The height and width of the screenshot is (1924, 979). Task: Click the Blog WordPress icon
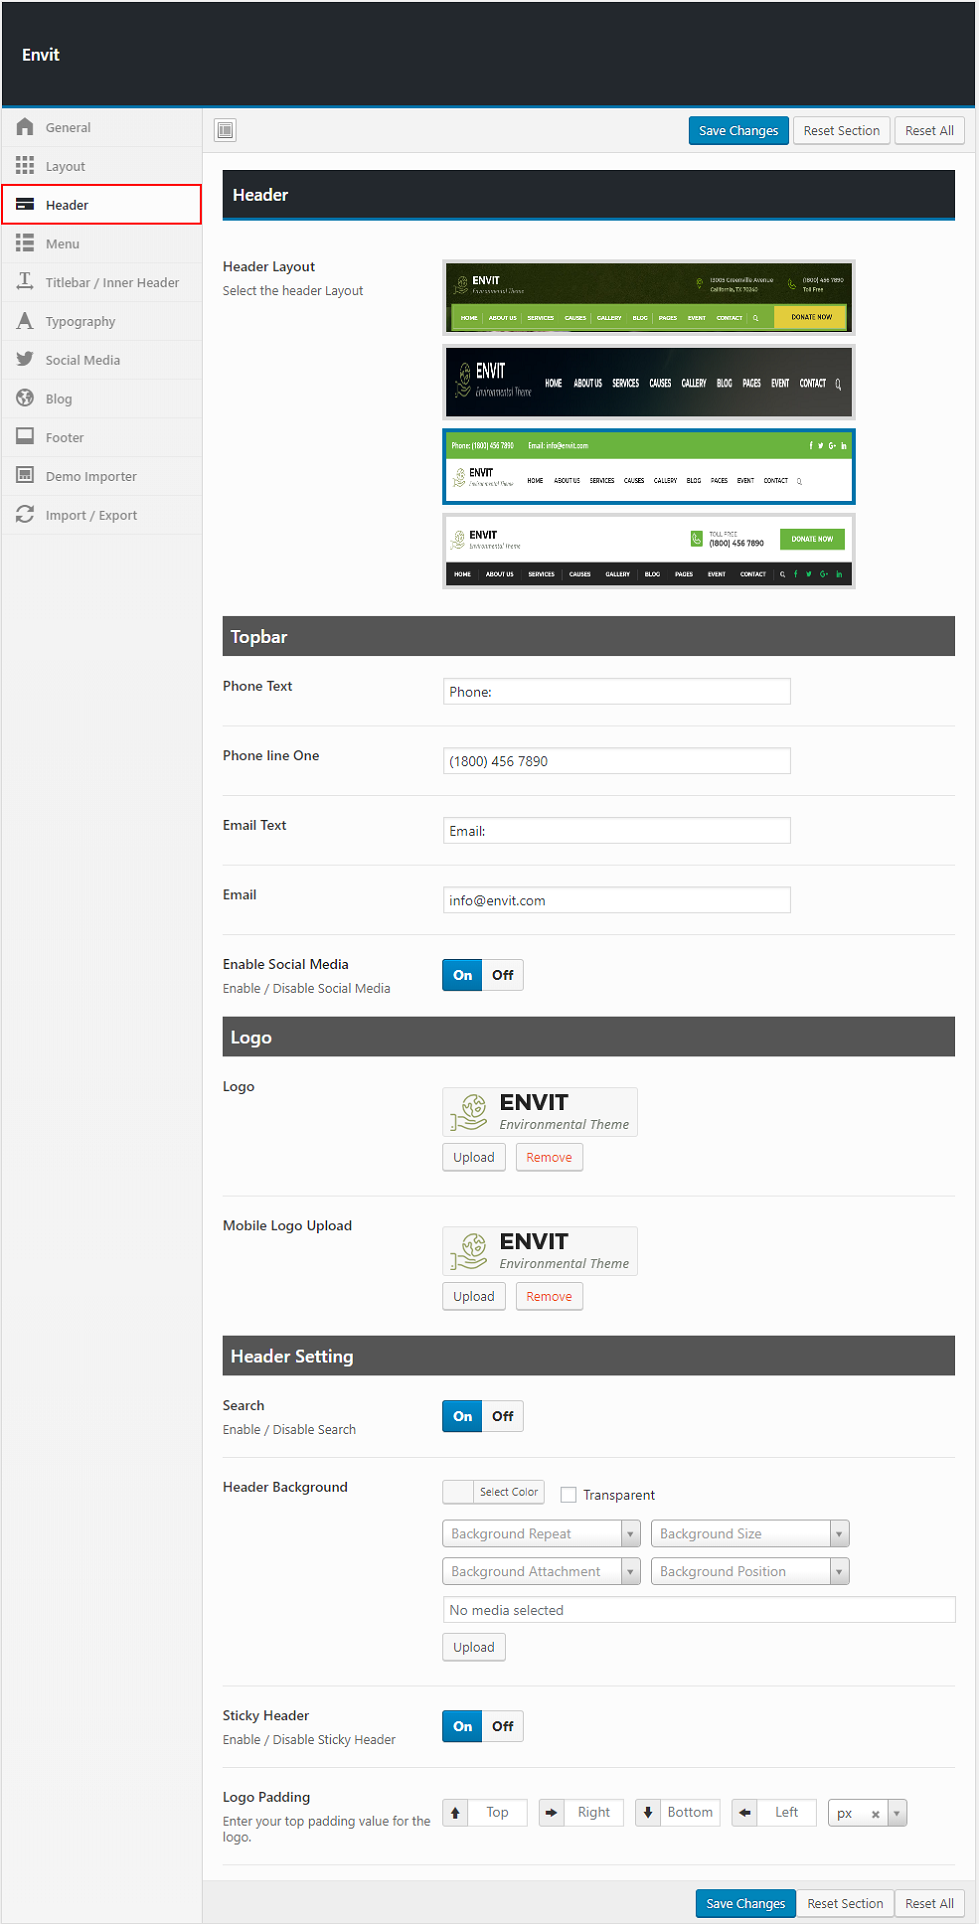pyautogui.click(x=25, y=398)
